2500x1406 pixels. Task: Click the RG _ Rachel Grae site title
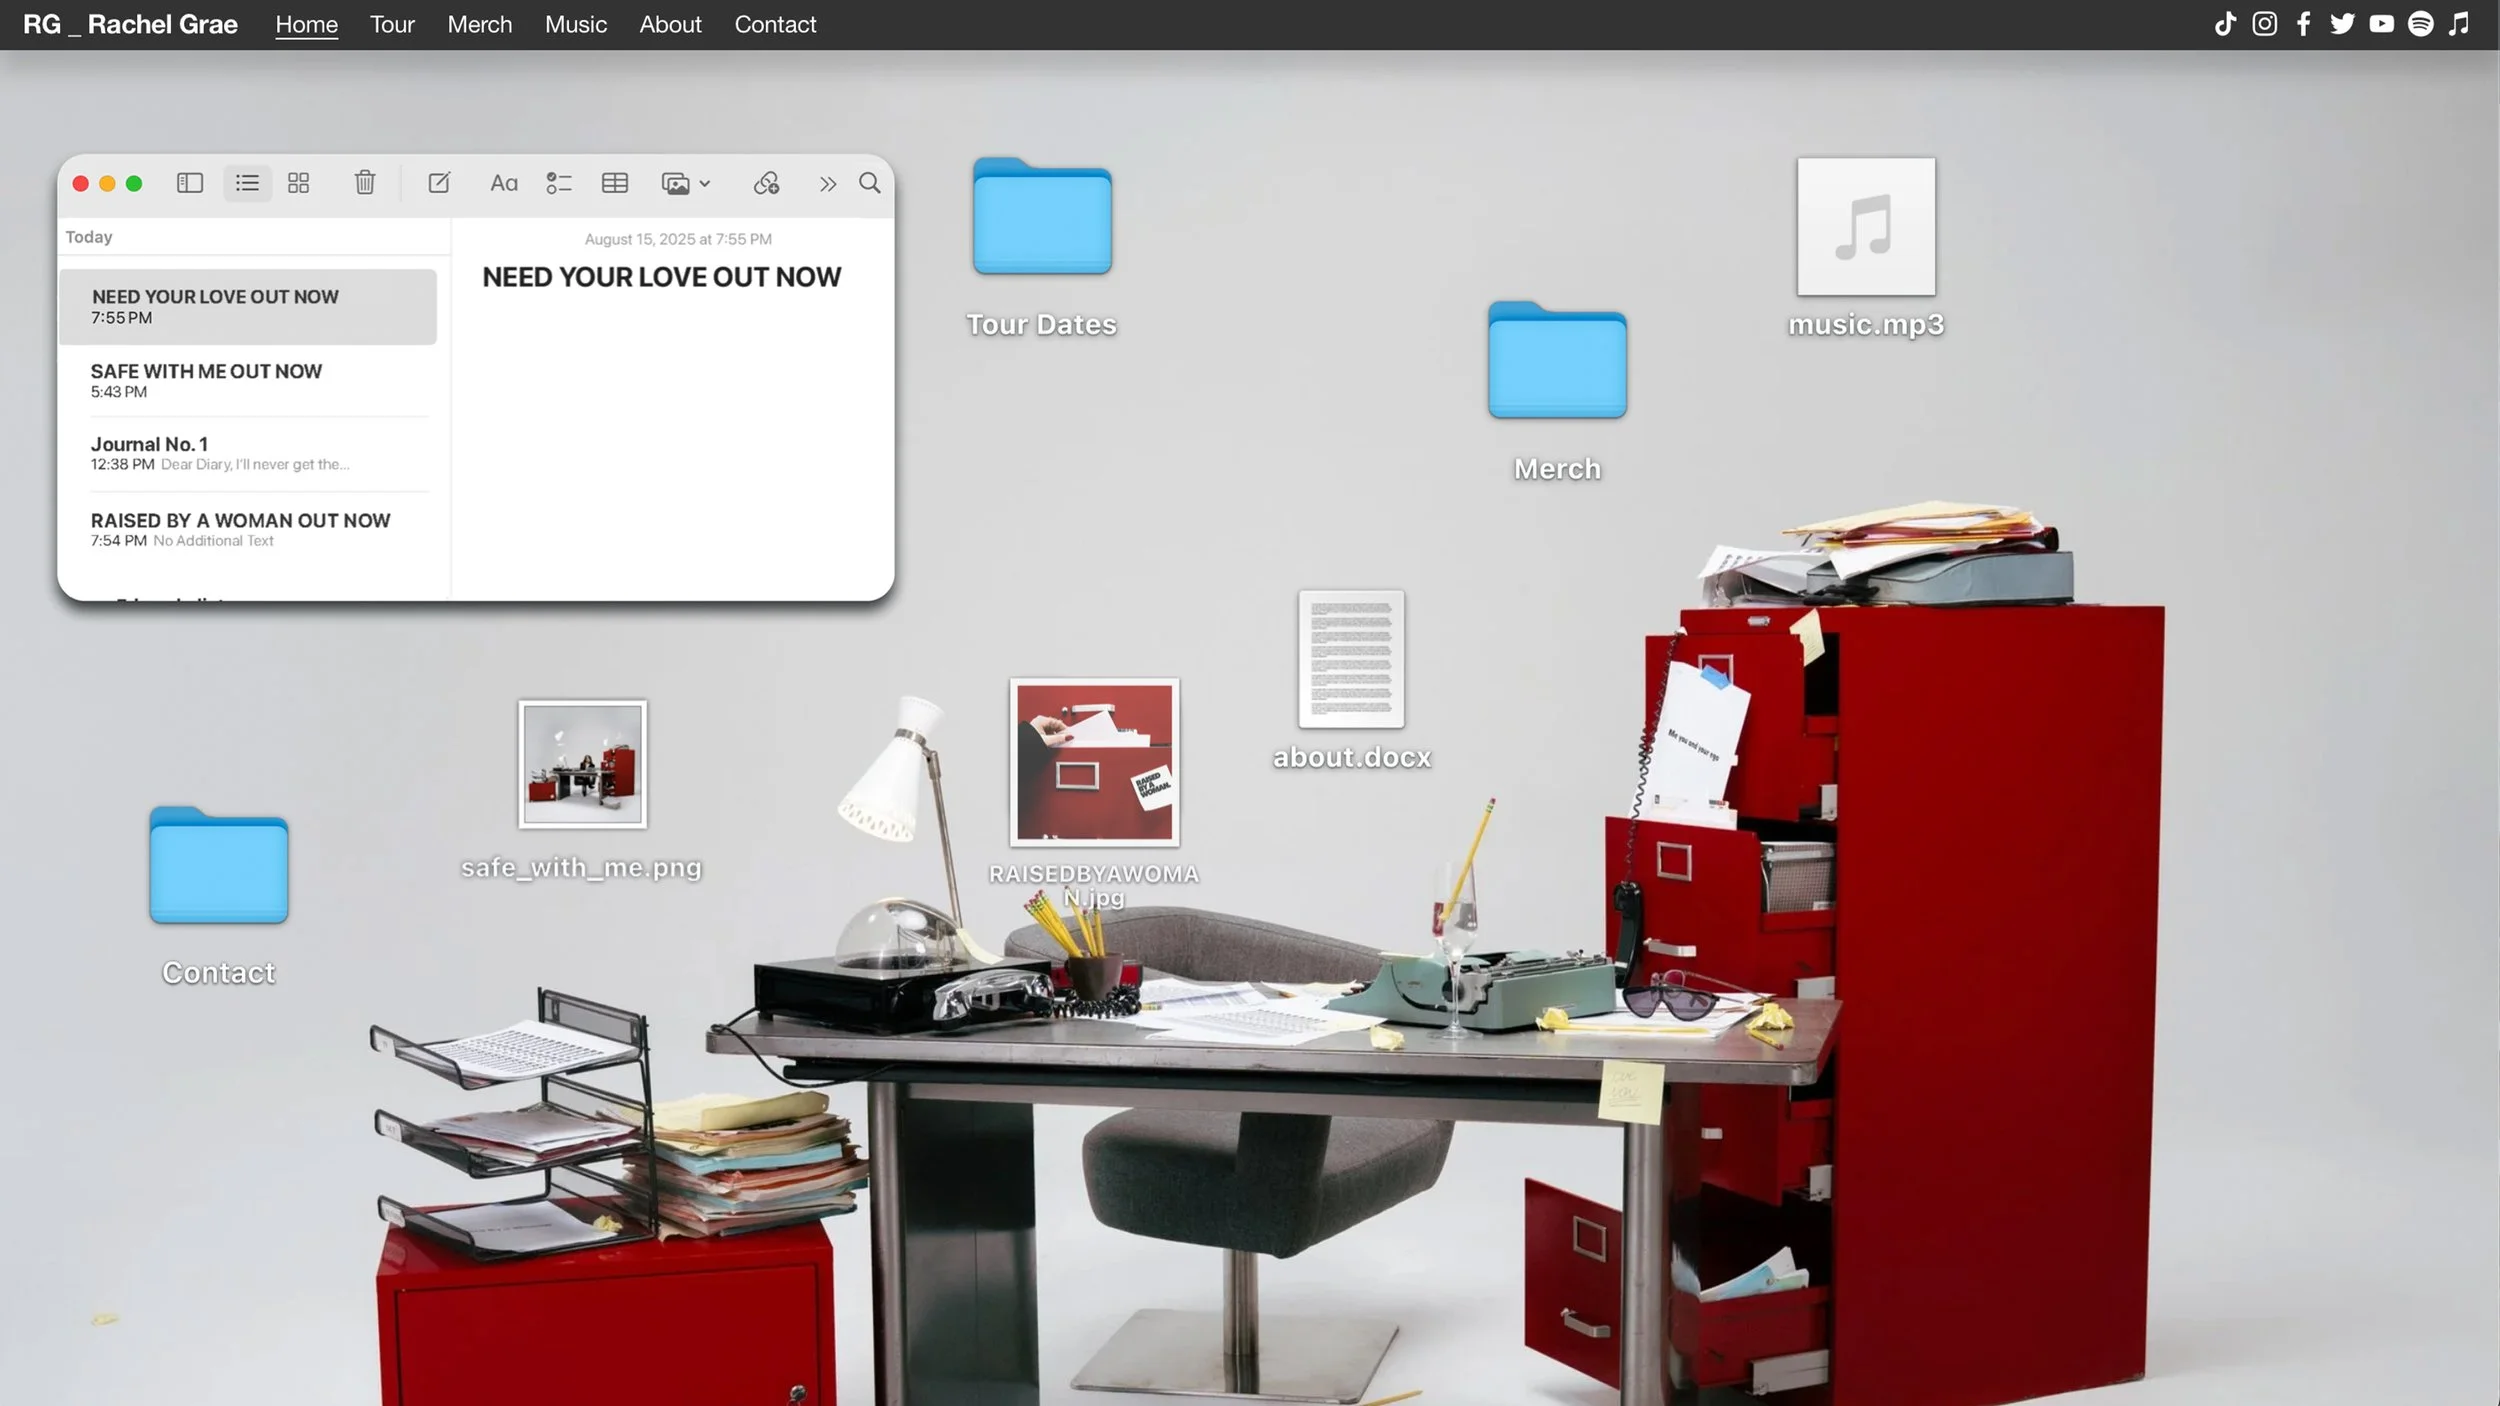(130, 24)
